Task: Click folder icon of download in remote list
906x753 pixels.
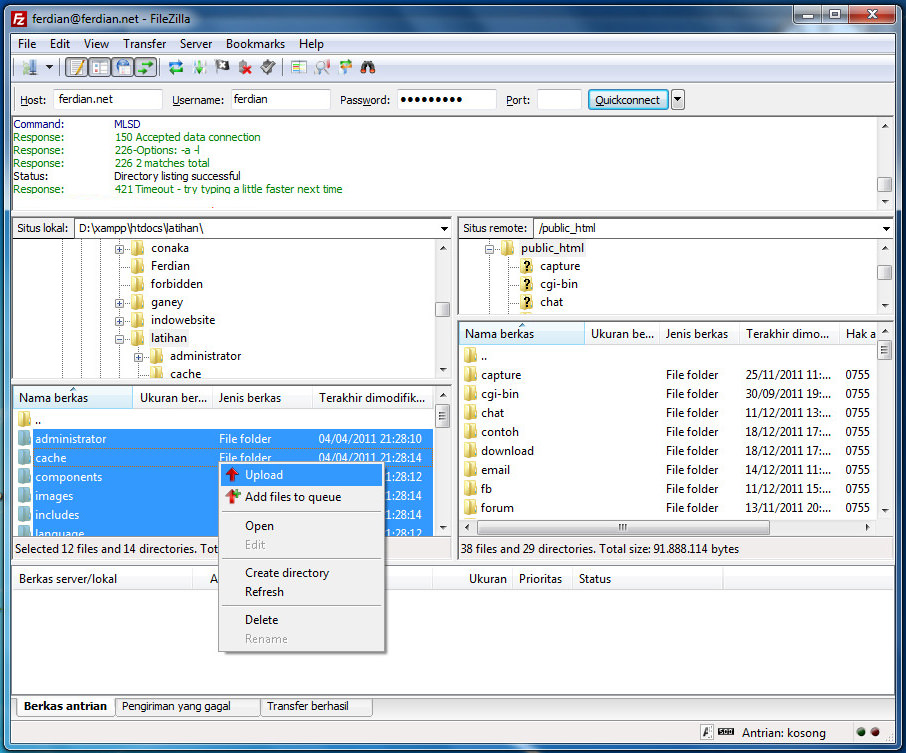Action: (471, 451)
